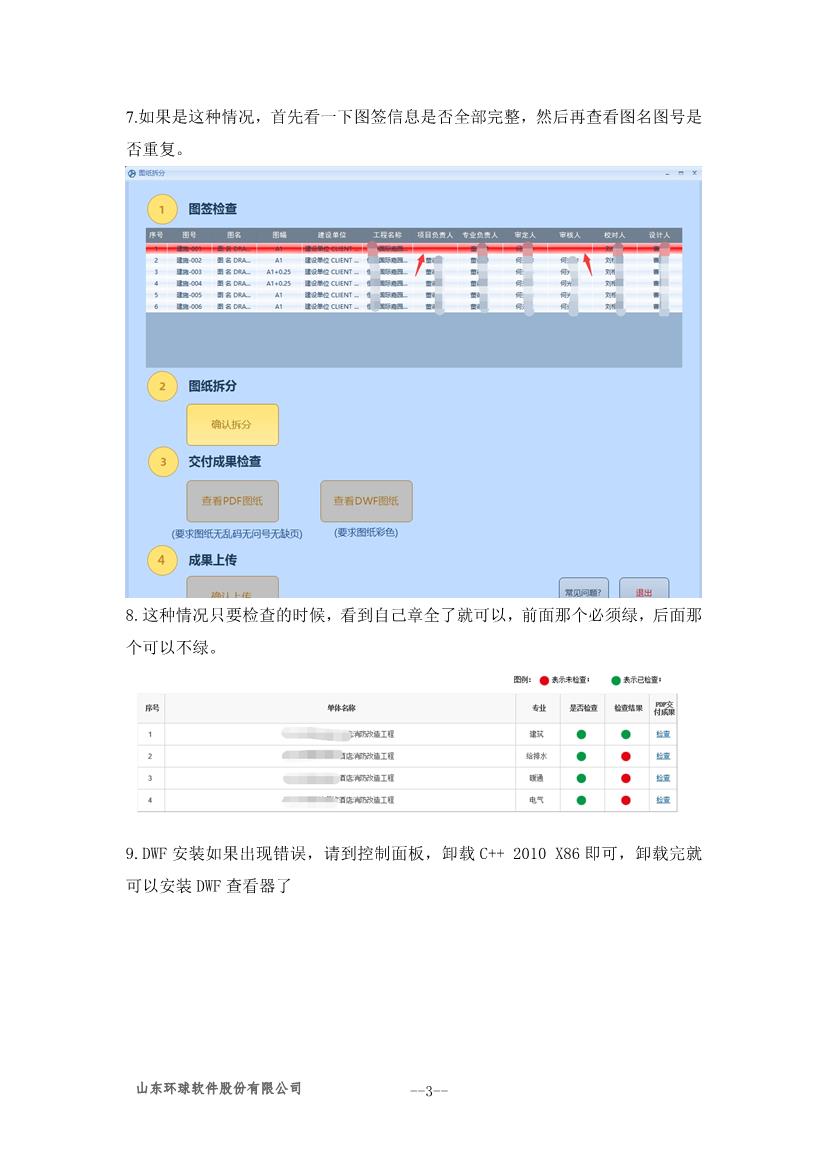Click the 电气 cell in the table
The width and height of the screenshot is (827, 1169).
coord(536,800)
